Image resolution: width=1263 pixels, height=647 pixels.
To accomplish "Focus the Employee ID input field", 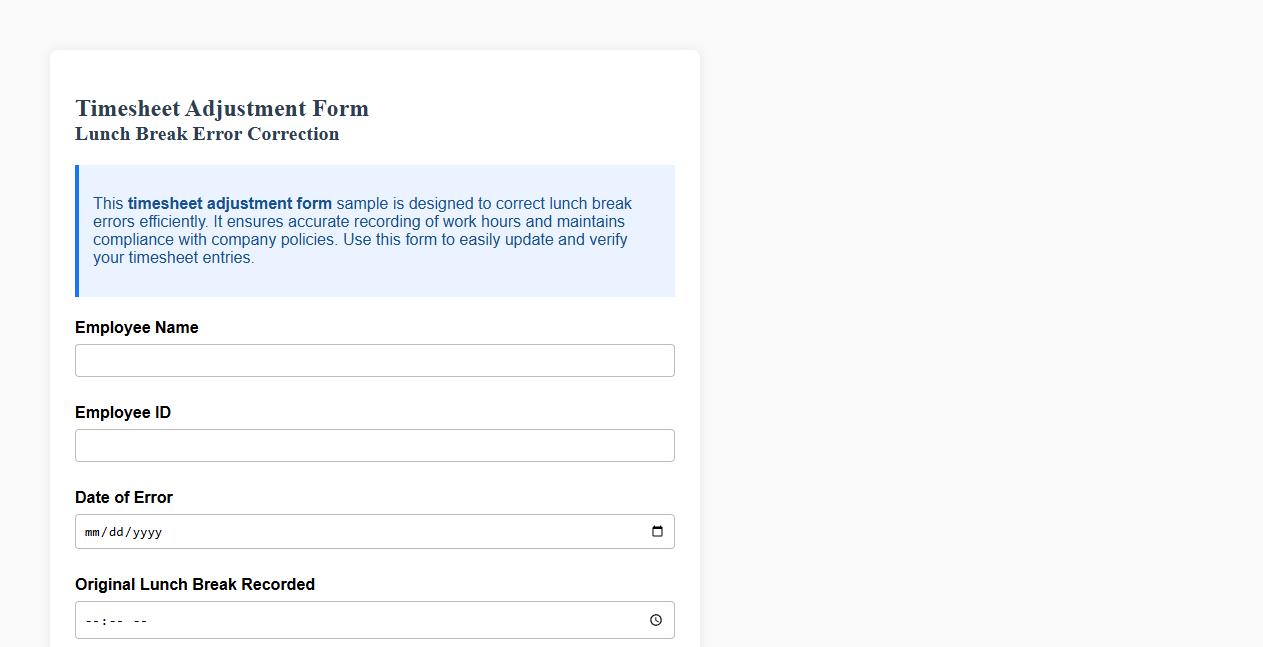I will [375, 445].
